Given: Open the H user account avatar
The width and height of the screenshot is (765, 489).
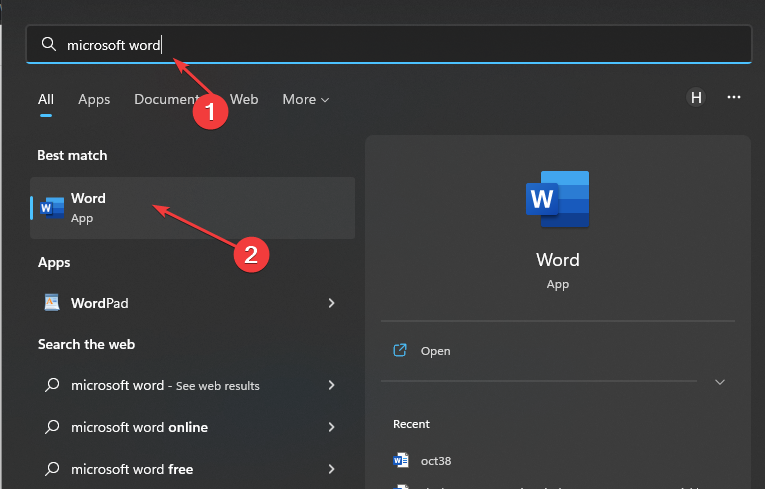Looking at the screenshot, I should pyautogui.click(x=696, y=98).
